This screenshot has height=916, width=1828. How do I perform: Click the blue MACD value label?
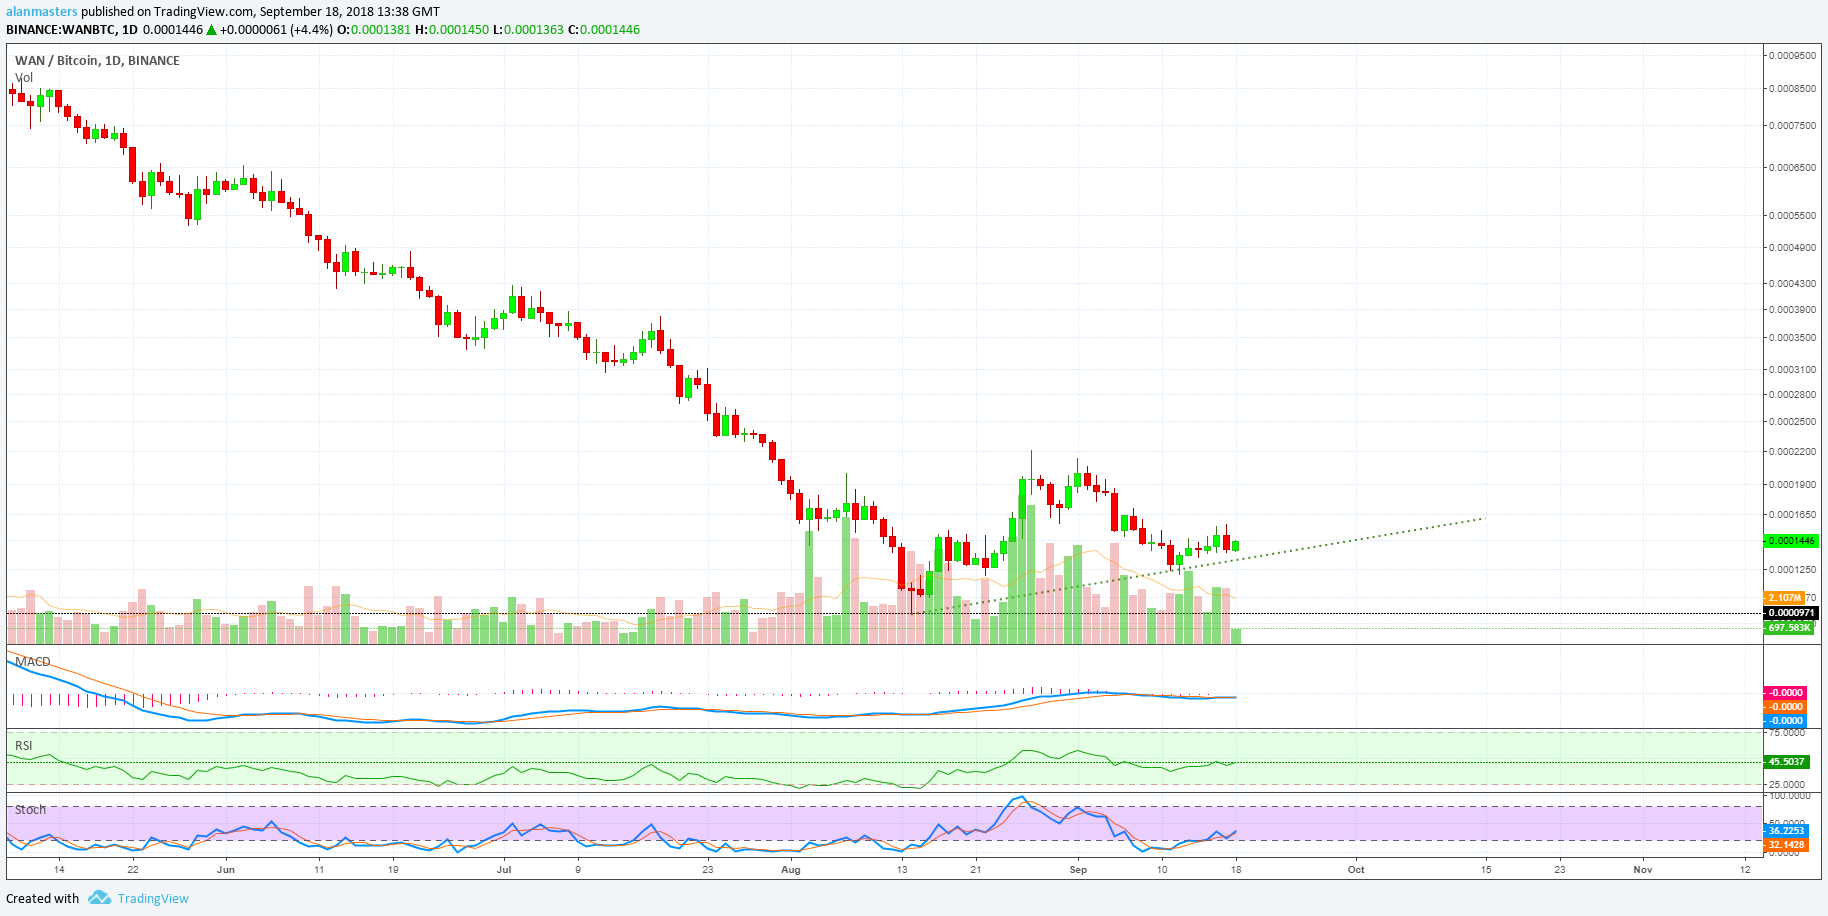point(1785,721)
